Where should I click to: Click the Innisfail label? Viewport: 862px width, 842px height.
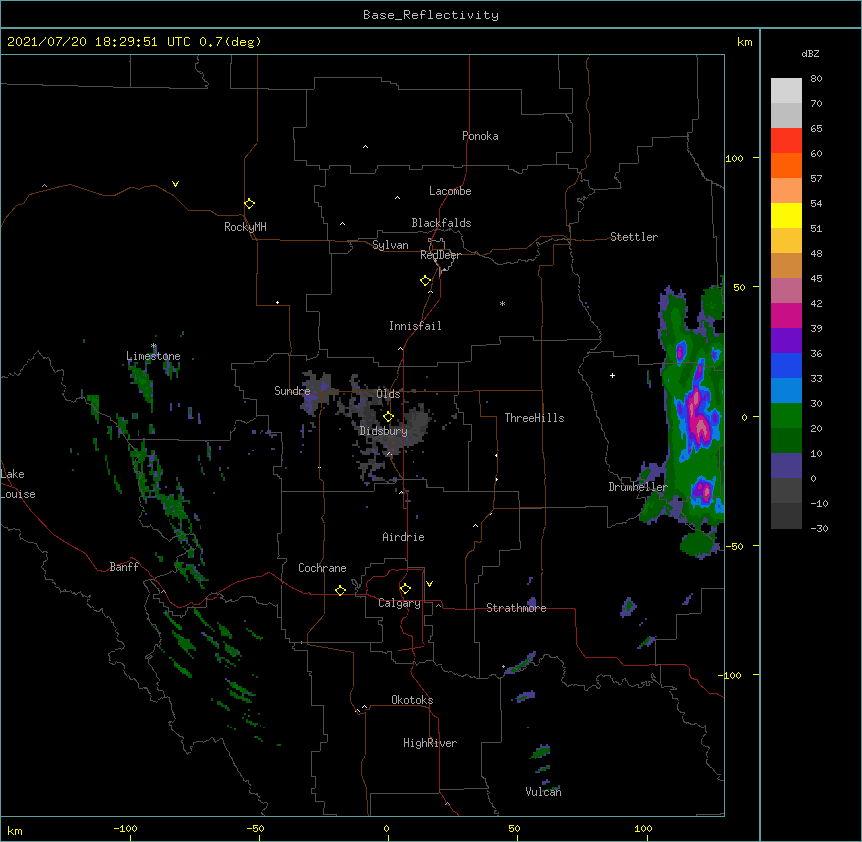(x=415, y=326)
